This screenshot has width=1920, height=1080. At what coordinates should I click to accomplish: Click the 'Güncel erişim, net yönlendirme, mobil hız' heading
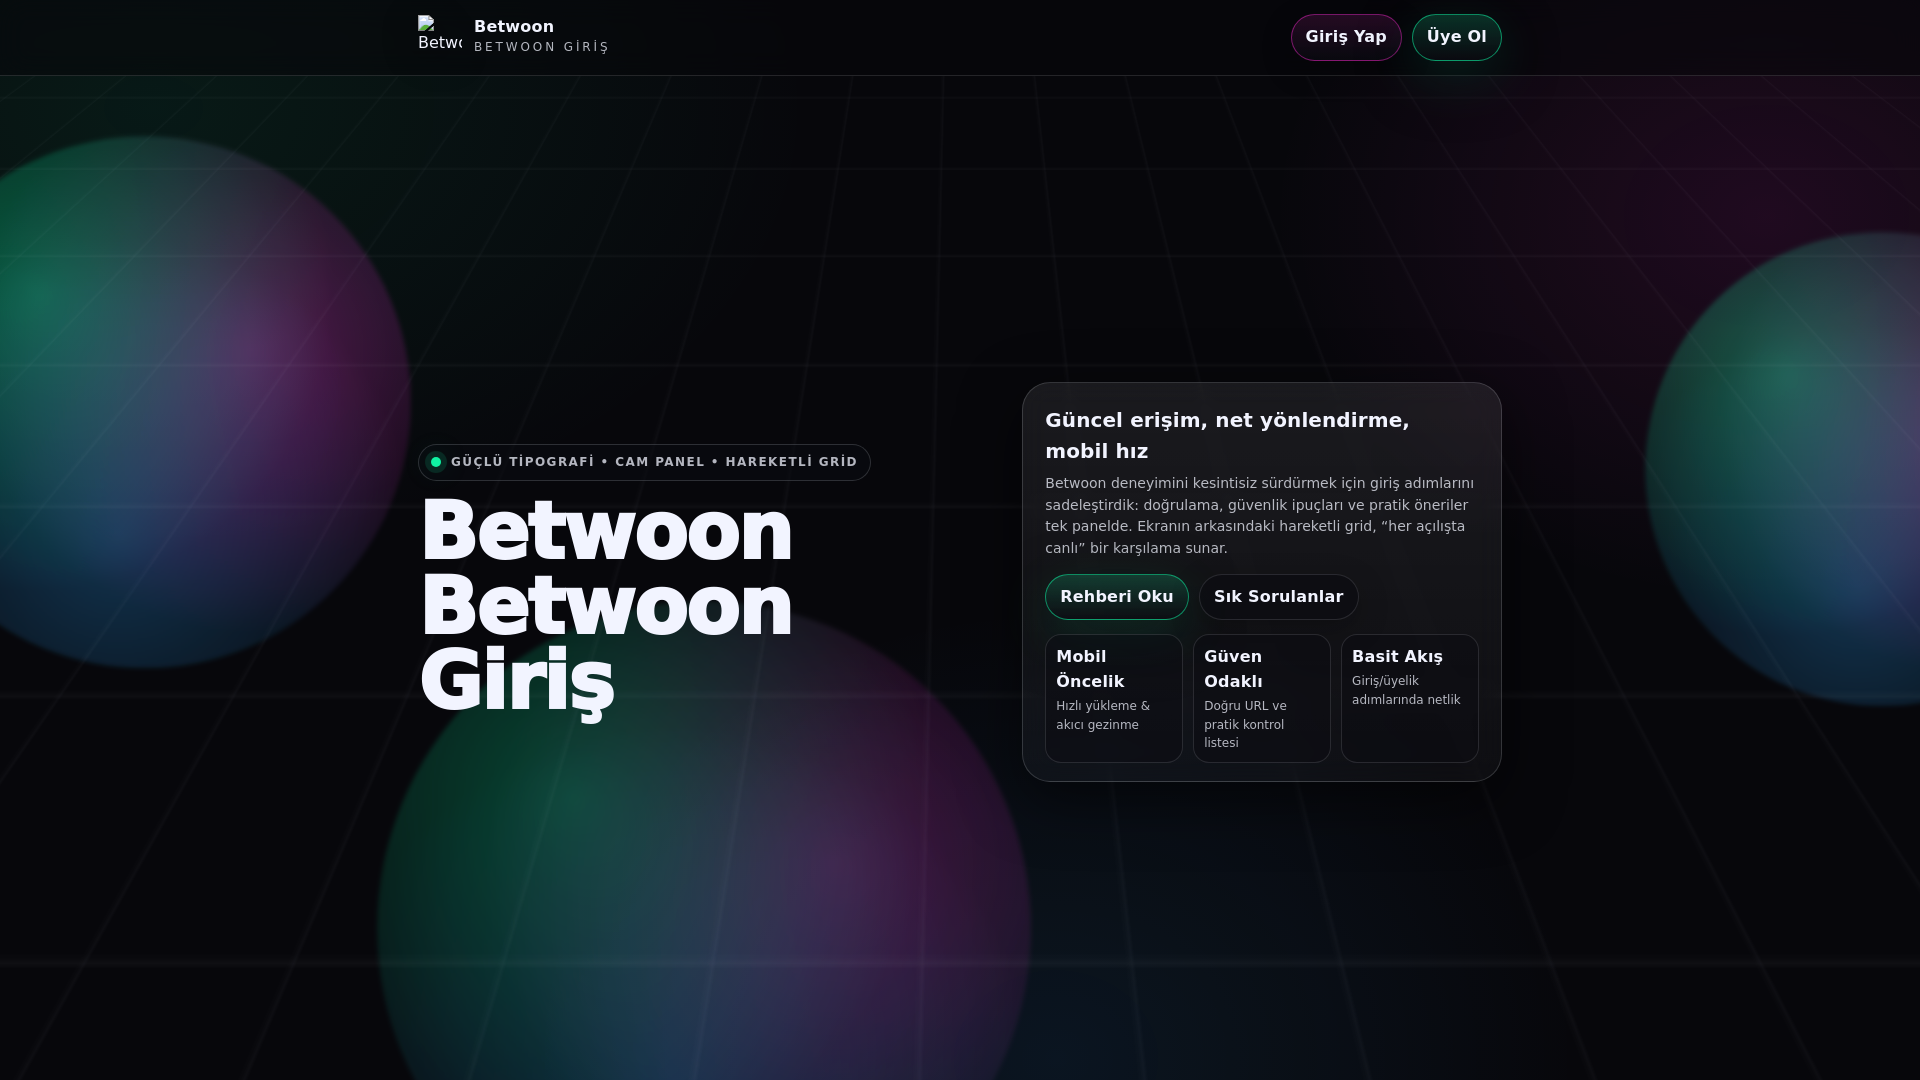[x=1227, y=435]
